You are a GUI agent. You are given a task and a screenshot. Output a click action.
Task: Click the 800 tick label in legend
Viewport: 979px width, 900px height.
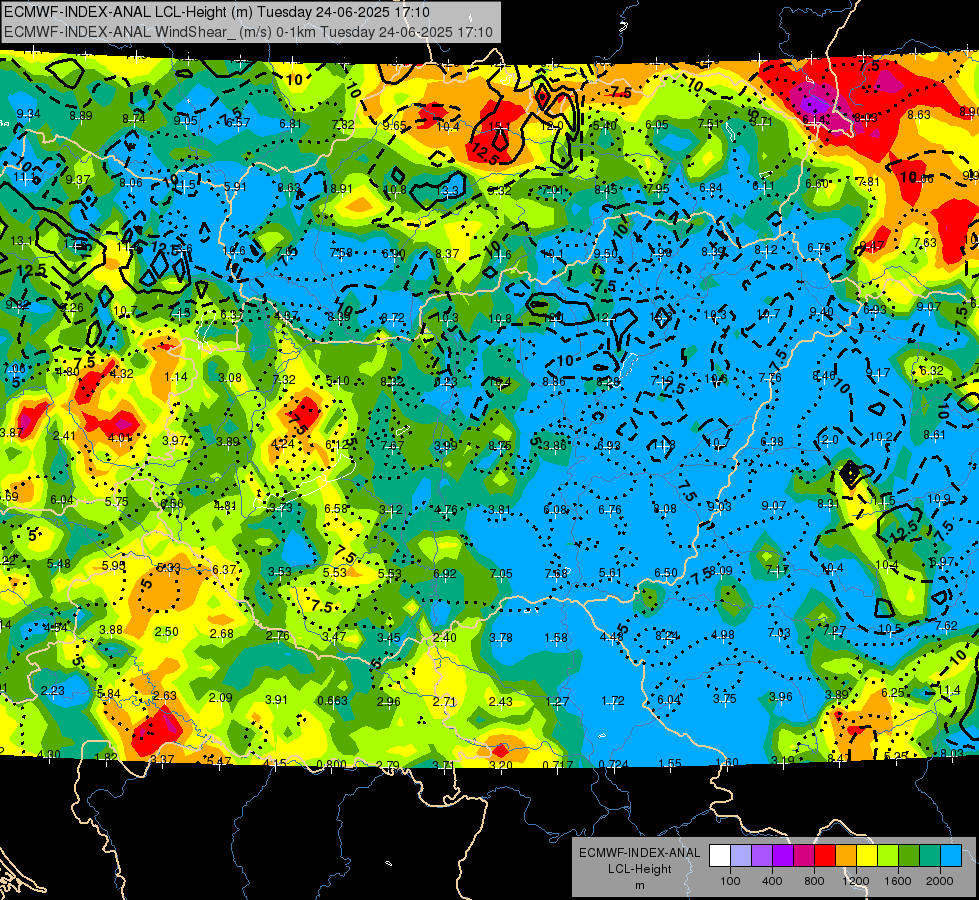pos(814,881)
